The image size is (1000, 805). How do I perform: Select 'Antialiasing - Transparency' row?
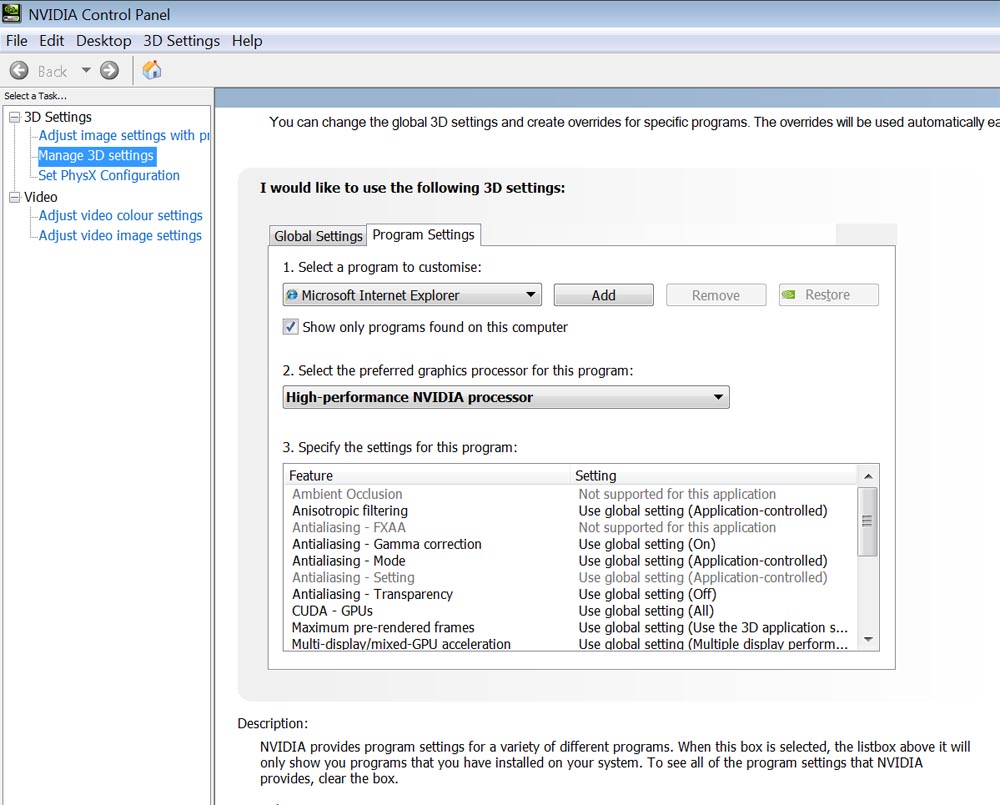[x=570, y=594]
